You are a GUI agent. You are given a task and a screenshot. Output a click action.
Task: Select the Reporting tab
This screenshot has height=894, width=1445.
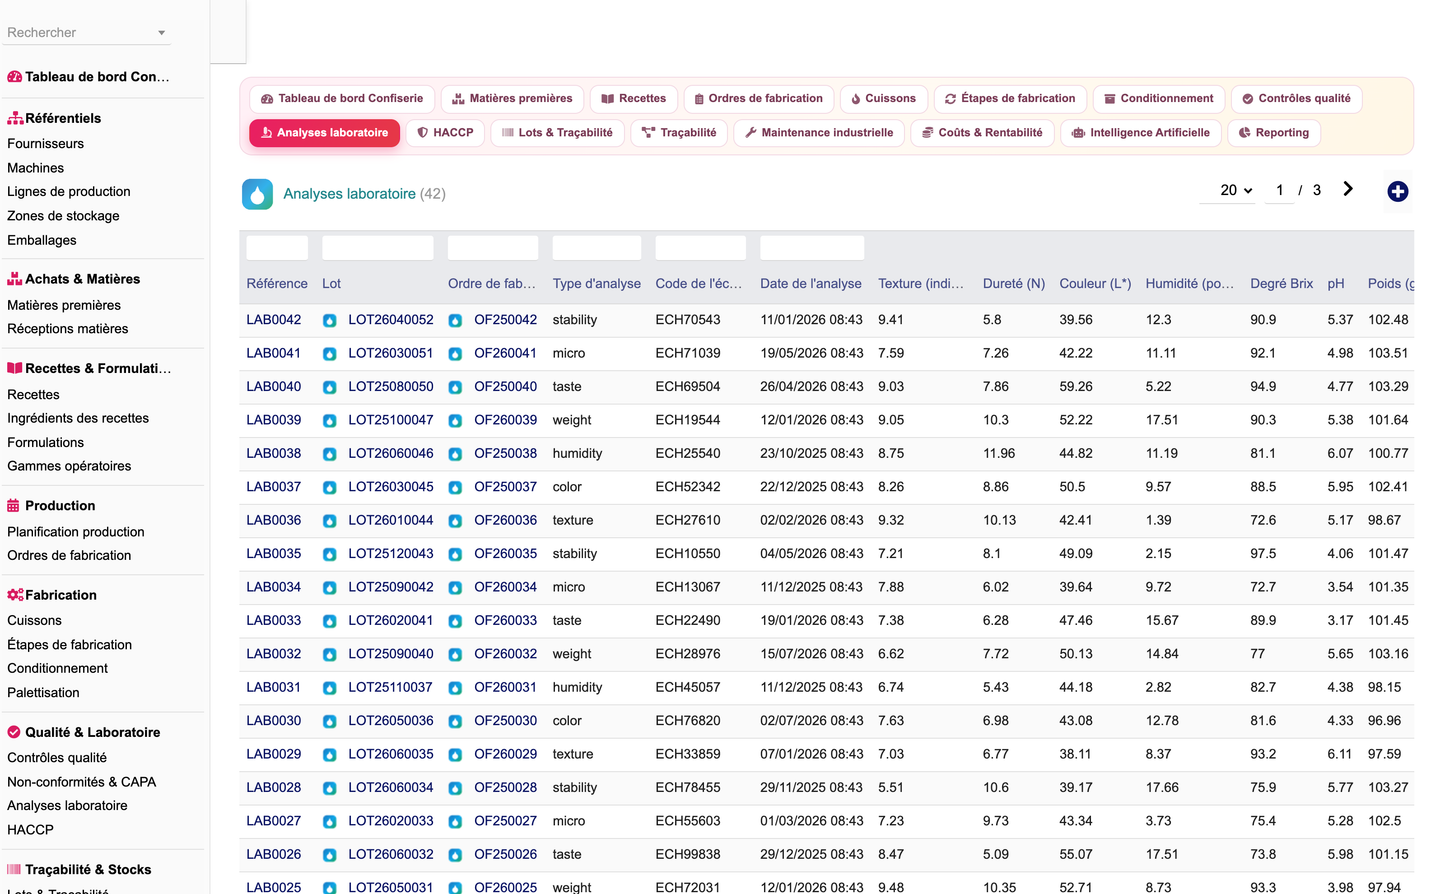pyautogui.click(x=1274, y=132)
